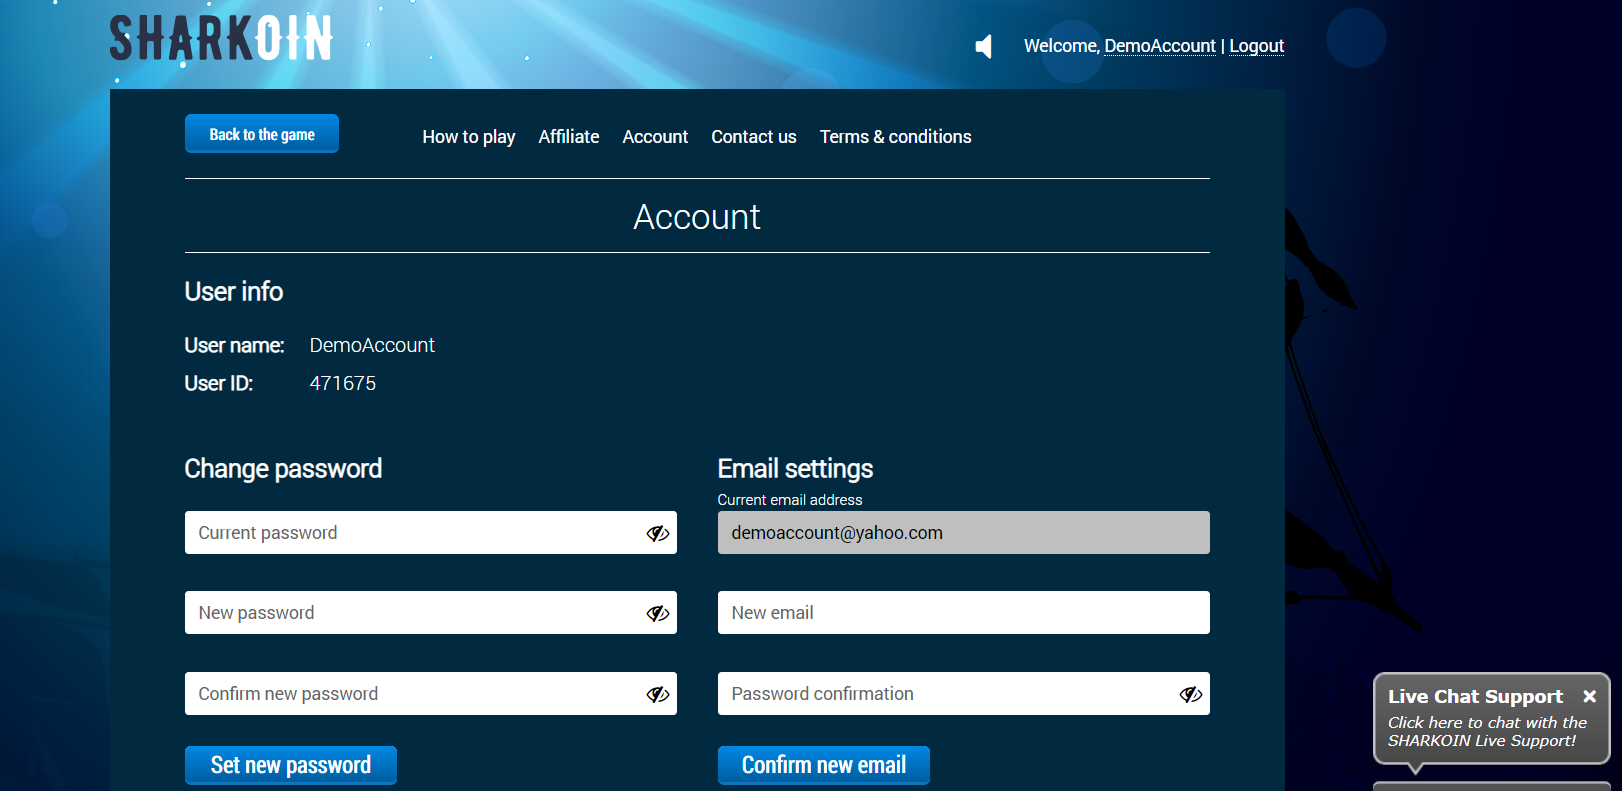Click the User name value DemoAccount
Viewport: 1622px width, 791px height.
point(372,345)
